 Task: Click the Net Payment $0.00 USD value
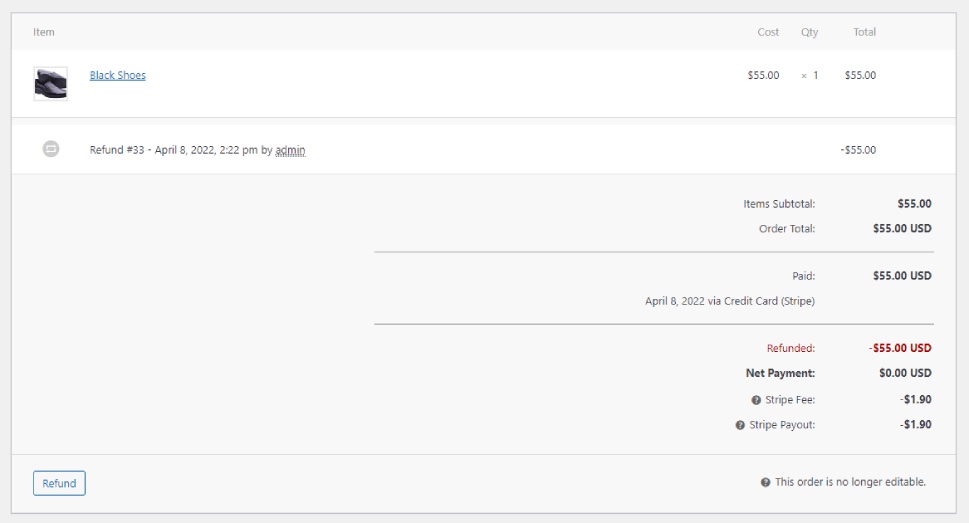coord(905,373)
